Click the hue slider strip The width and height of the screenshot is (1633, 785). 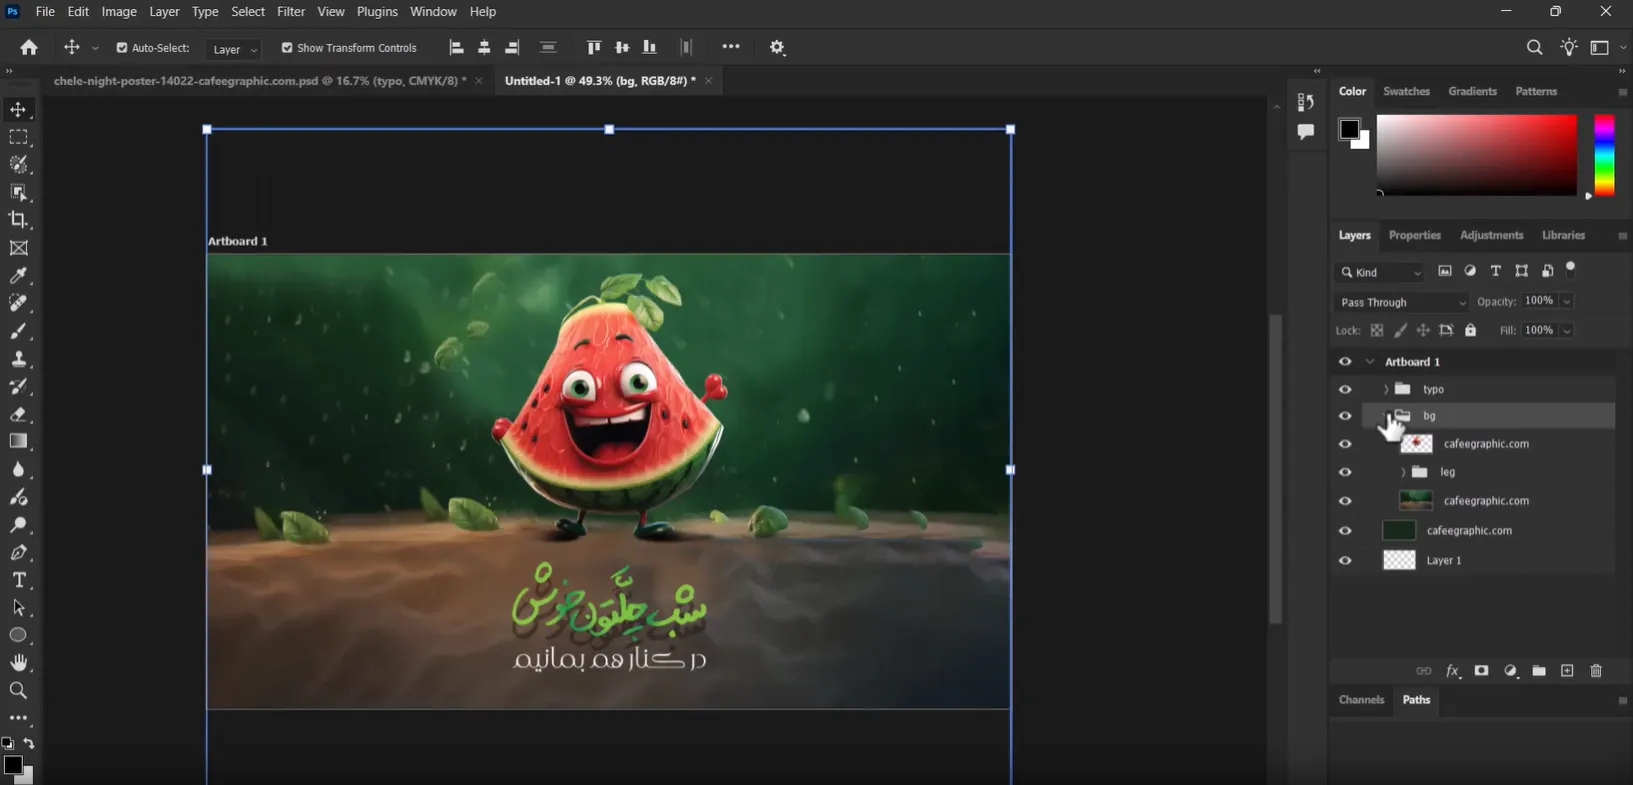1604,155
